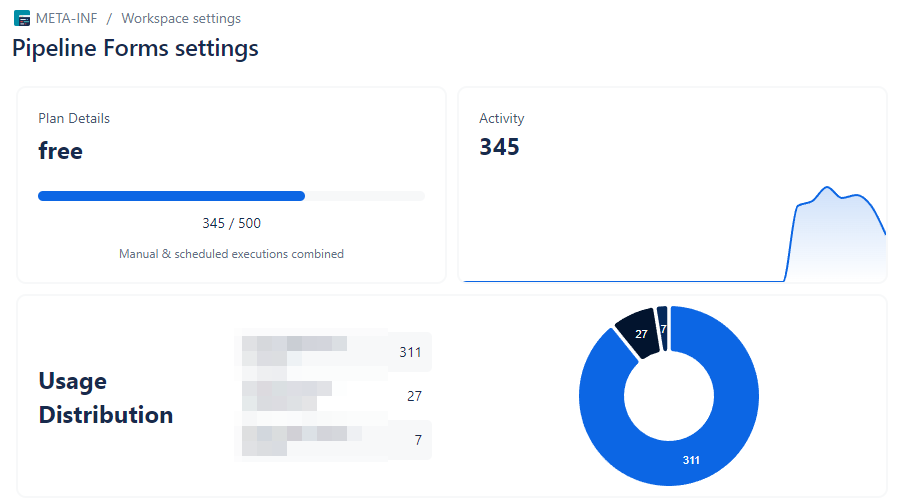Click the Plan Details label
The height and width of the screenshot is (504, 903).
point(74,118)
